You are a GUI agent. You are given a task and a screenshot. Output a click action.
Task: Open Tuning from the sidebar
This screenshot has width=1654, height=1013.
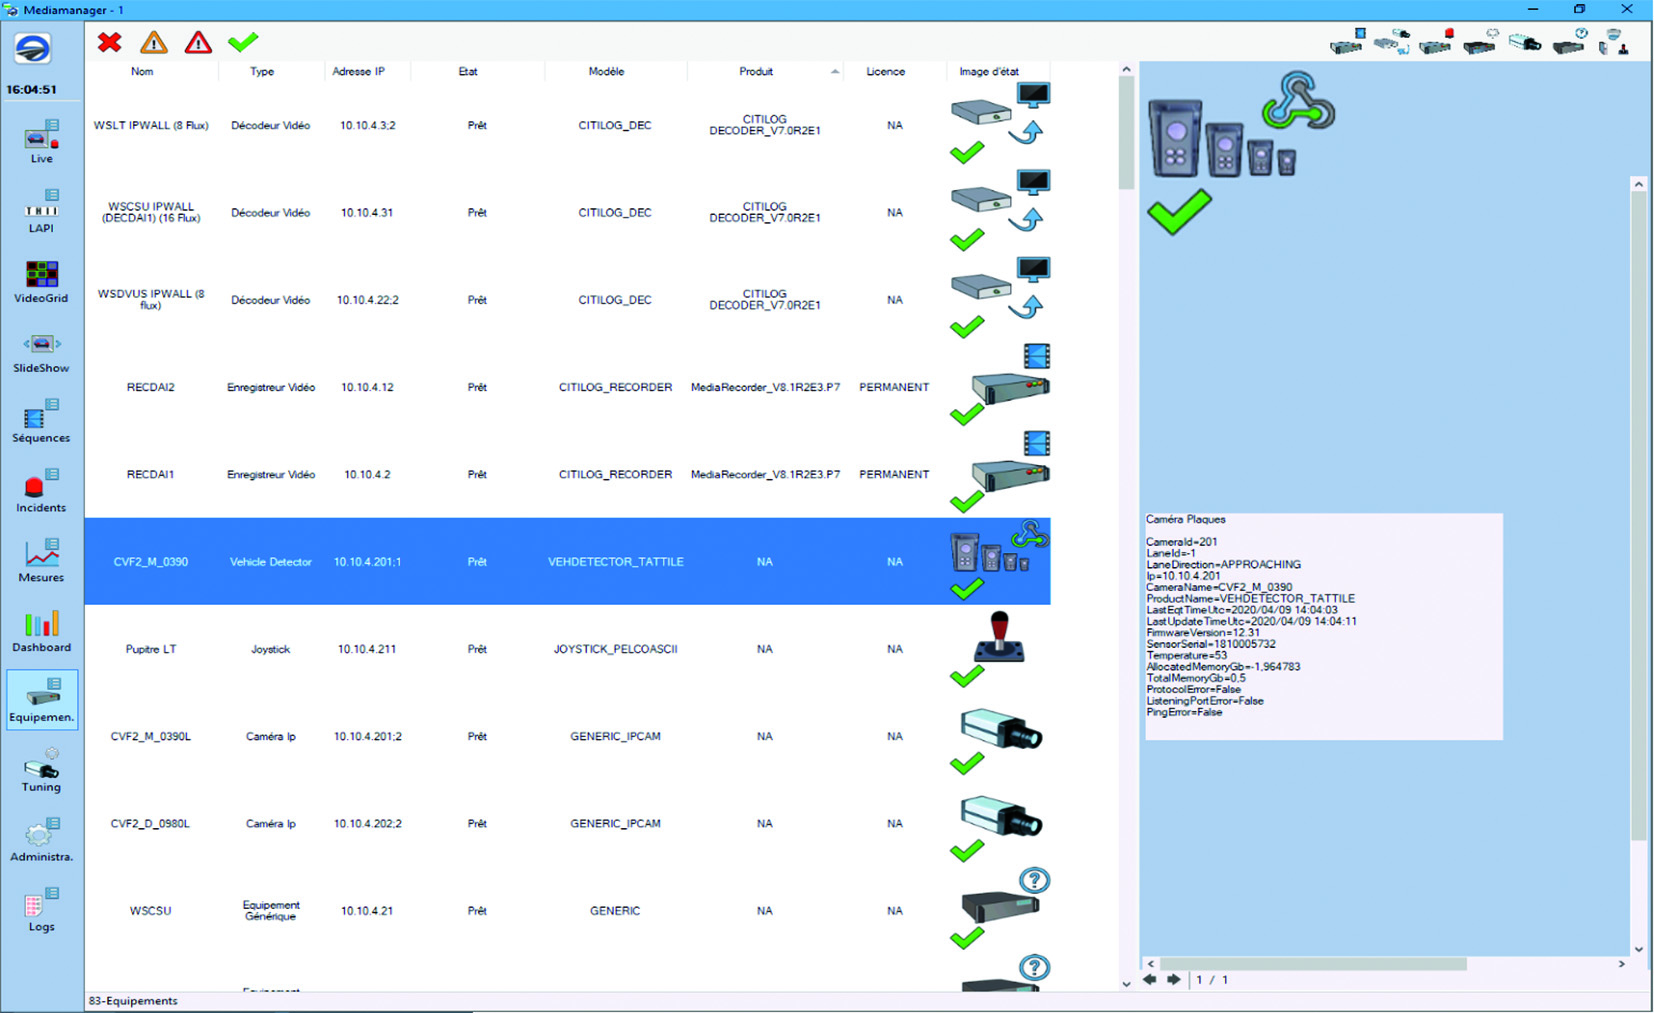click(x=41, y=771)
